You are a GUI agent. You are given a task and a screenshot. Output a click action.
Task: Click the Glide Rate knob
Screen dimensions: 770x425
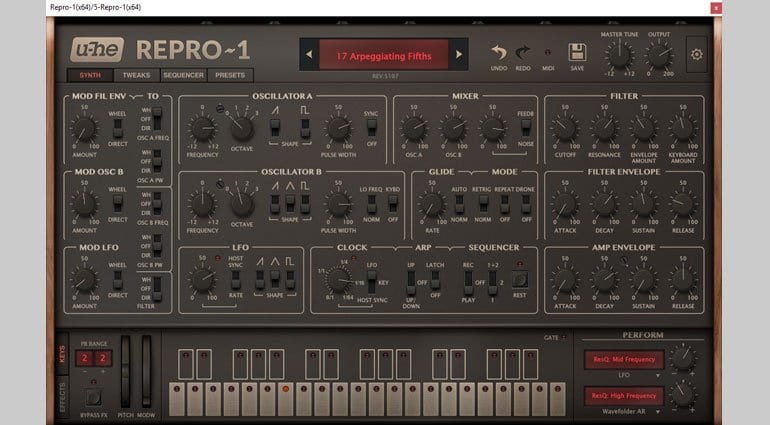click(x=432, y=204)
